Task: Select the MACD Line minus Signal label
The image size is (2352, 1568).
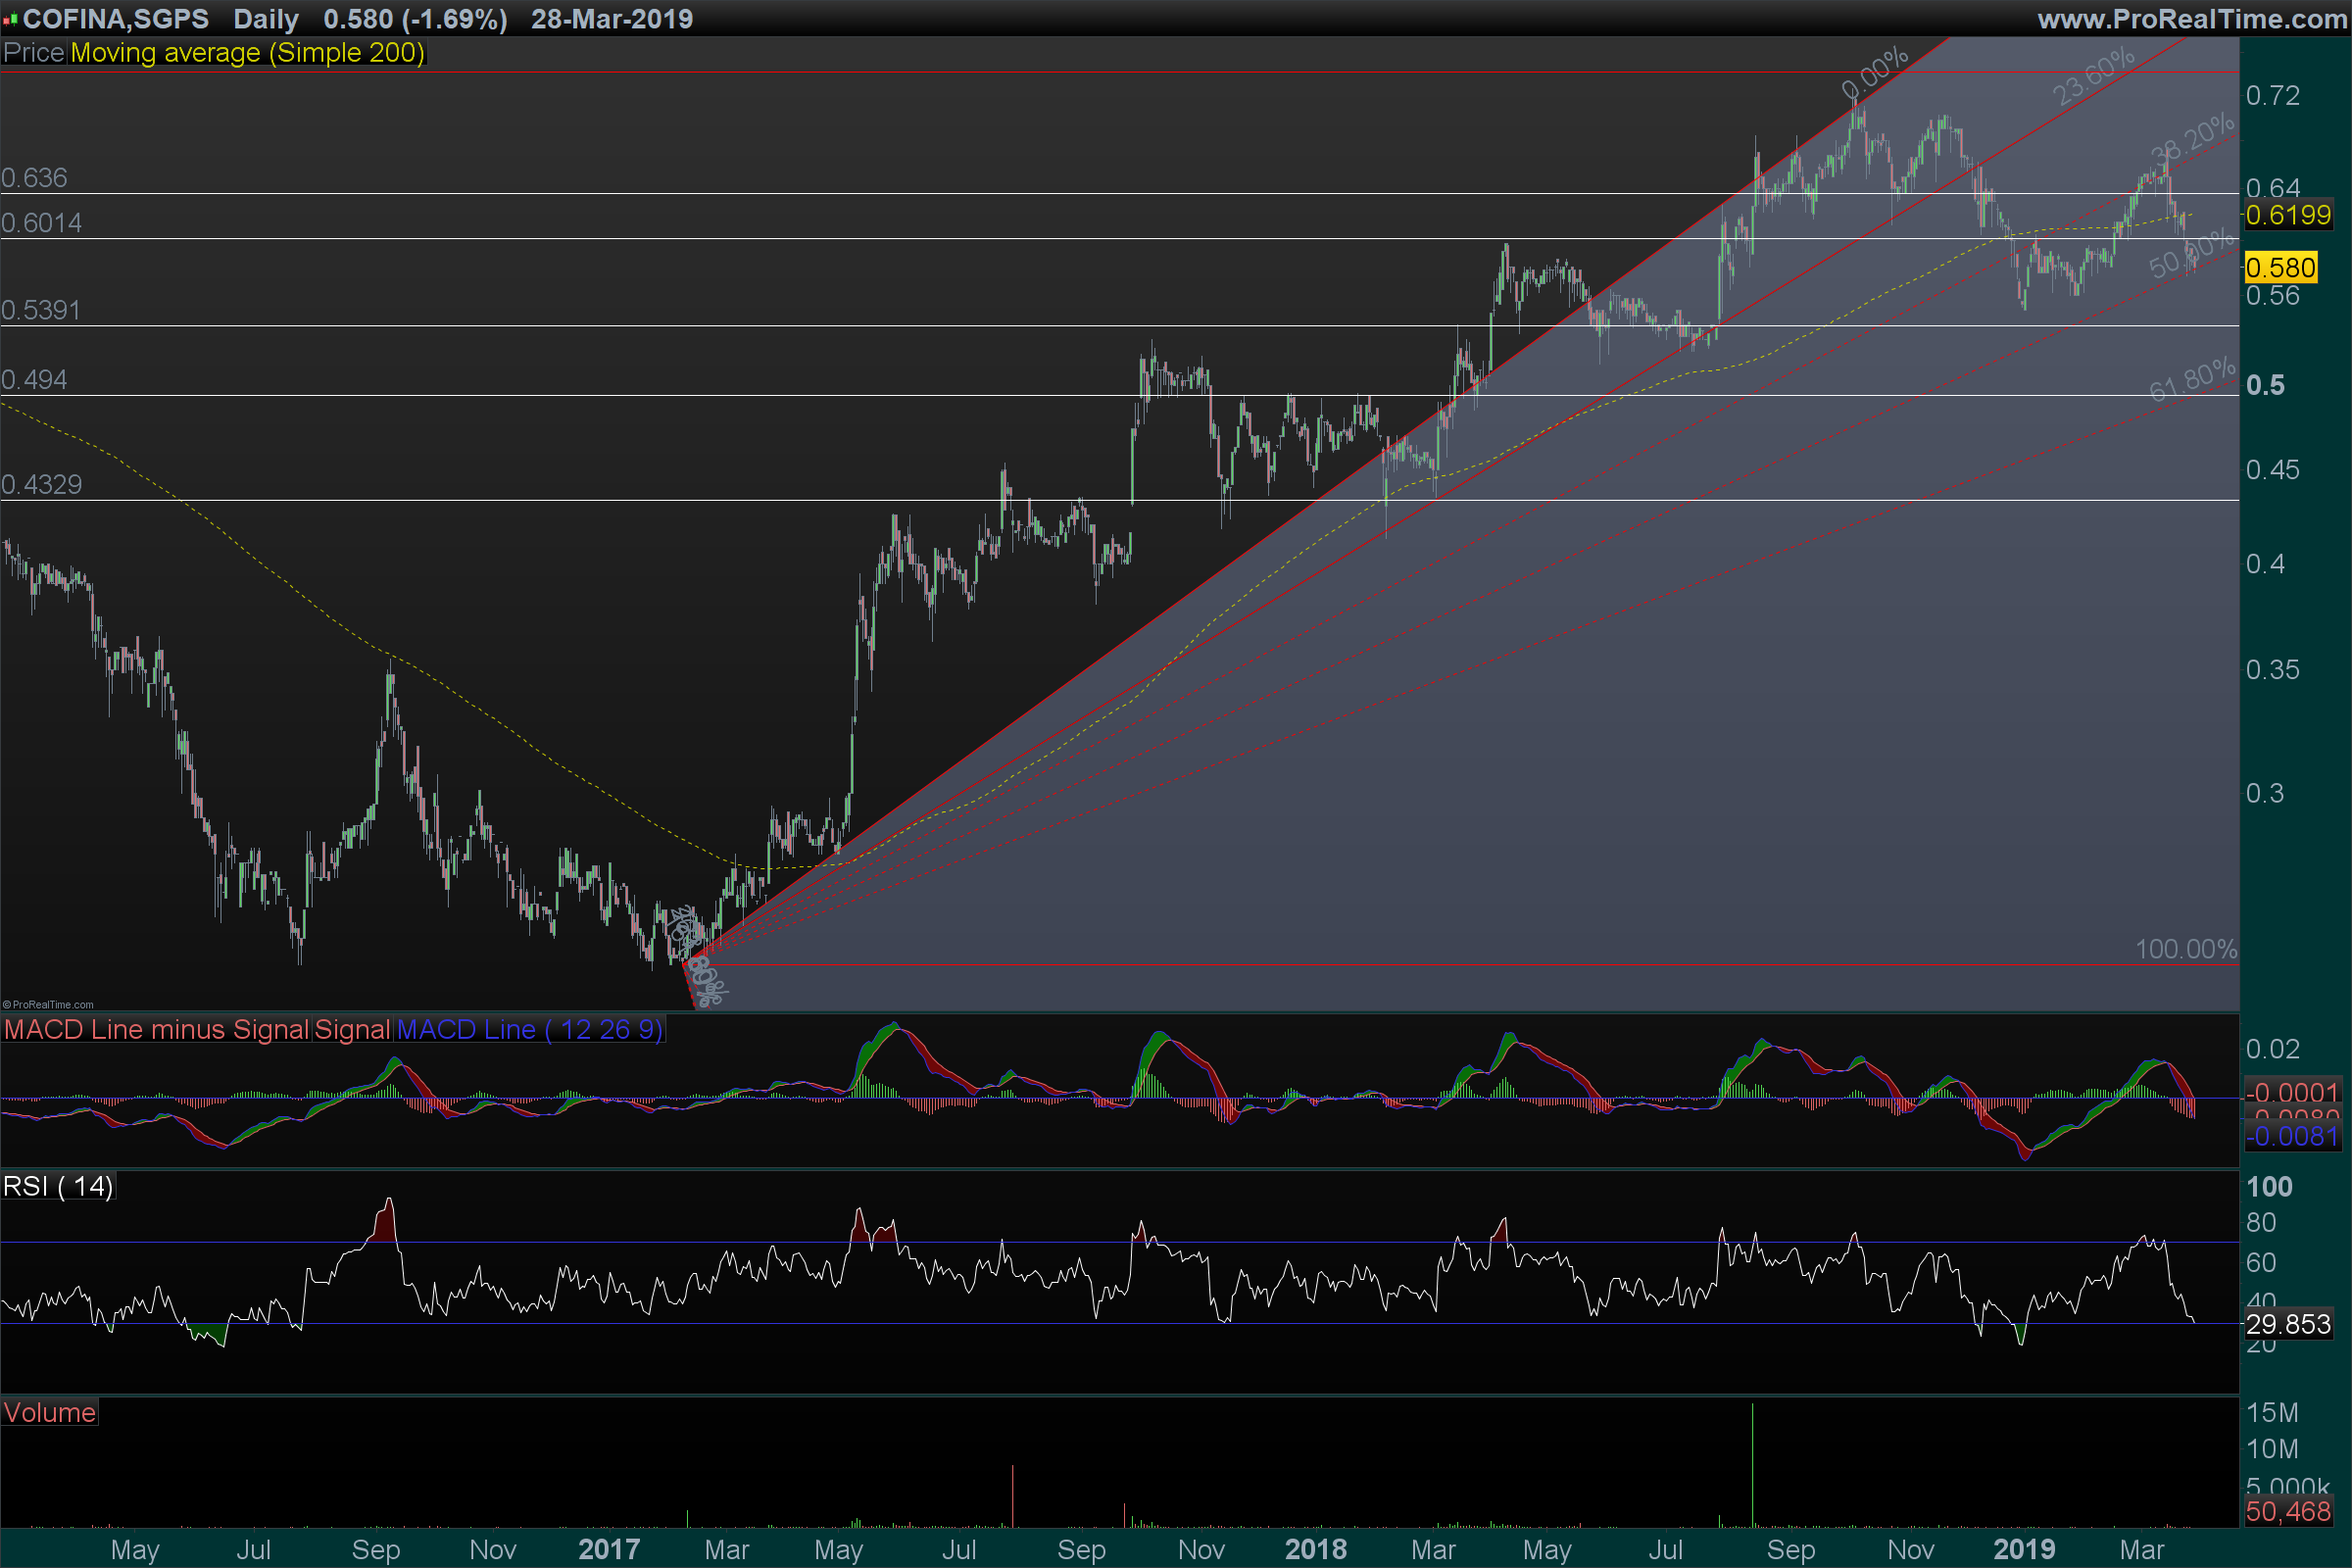Action: [x=156, y=1029]
